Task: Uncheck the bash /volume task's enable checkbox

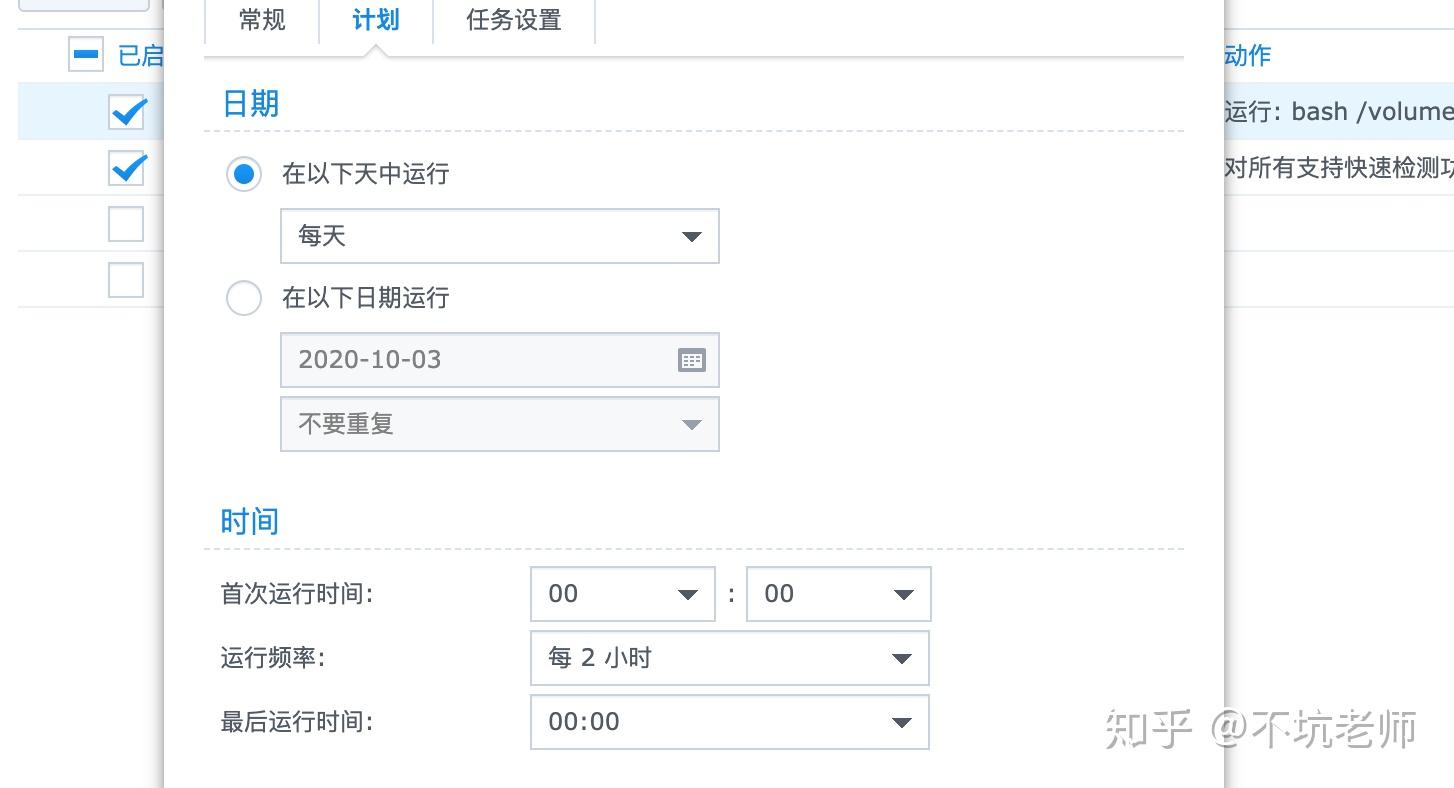Action: coord(126,112)
